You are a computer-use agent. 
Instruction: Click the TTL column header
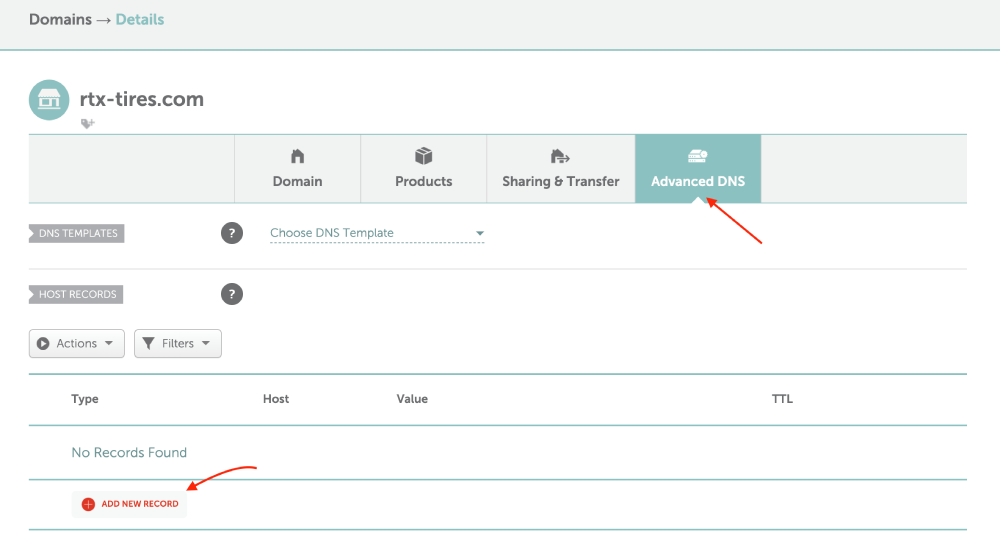click(x=783, y=399)
